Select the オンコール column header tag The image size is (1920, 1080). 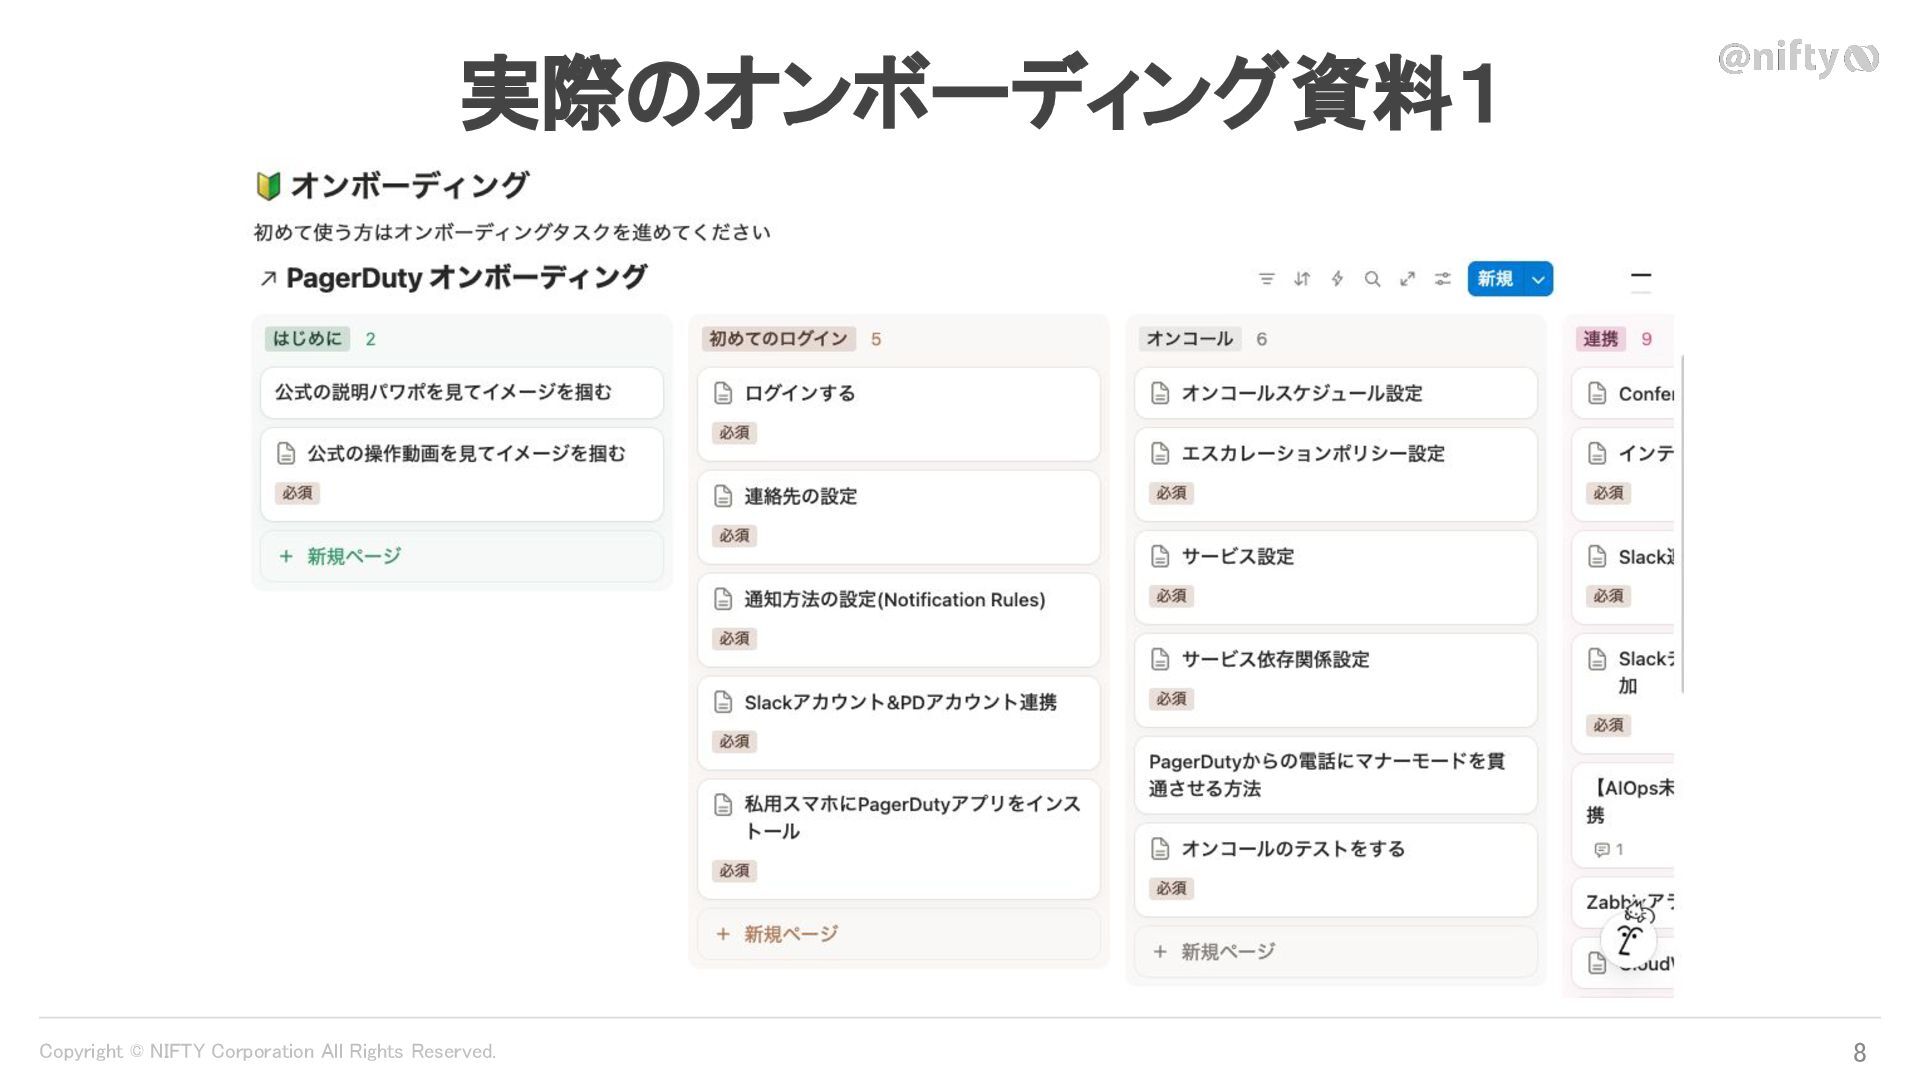click(1189, 339)
